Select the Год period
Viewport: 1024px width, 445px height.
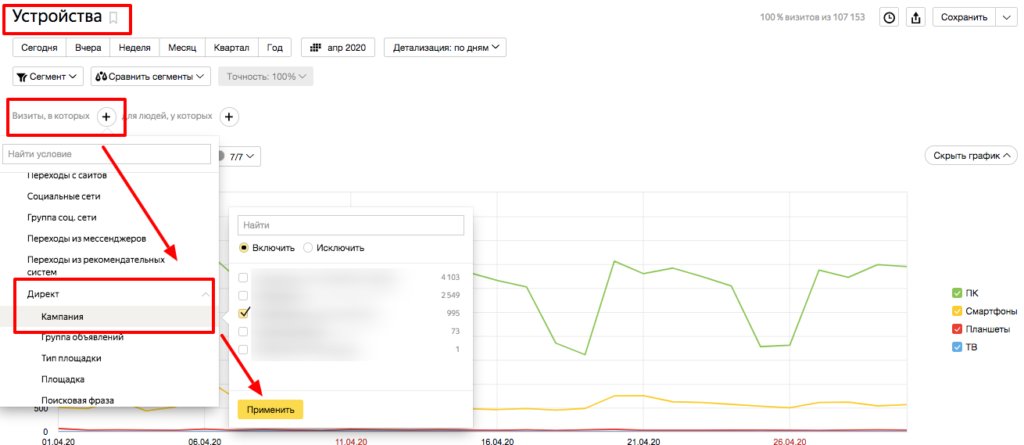(275, 48)
